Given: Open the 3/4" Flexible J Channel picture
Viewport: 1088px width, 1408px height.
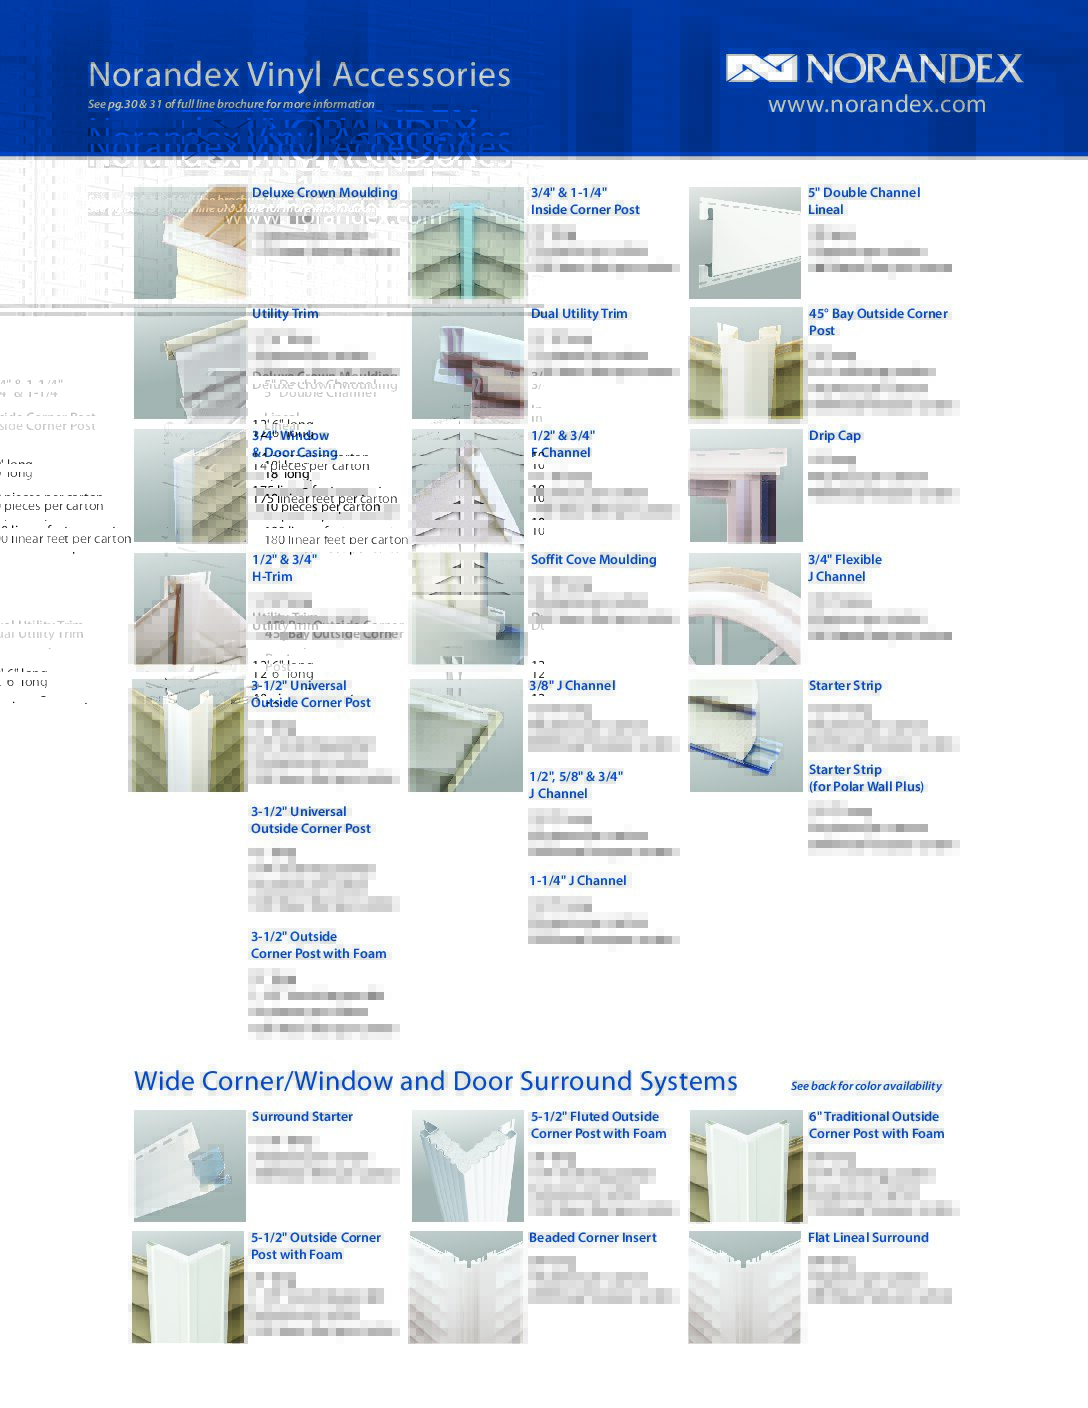Looking at the screenshot, I should tap(745, 609).
